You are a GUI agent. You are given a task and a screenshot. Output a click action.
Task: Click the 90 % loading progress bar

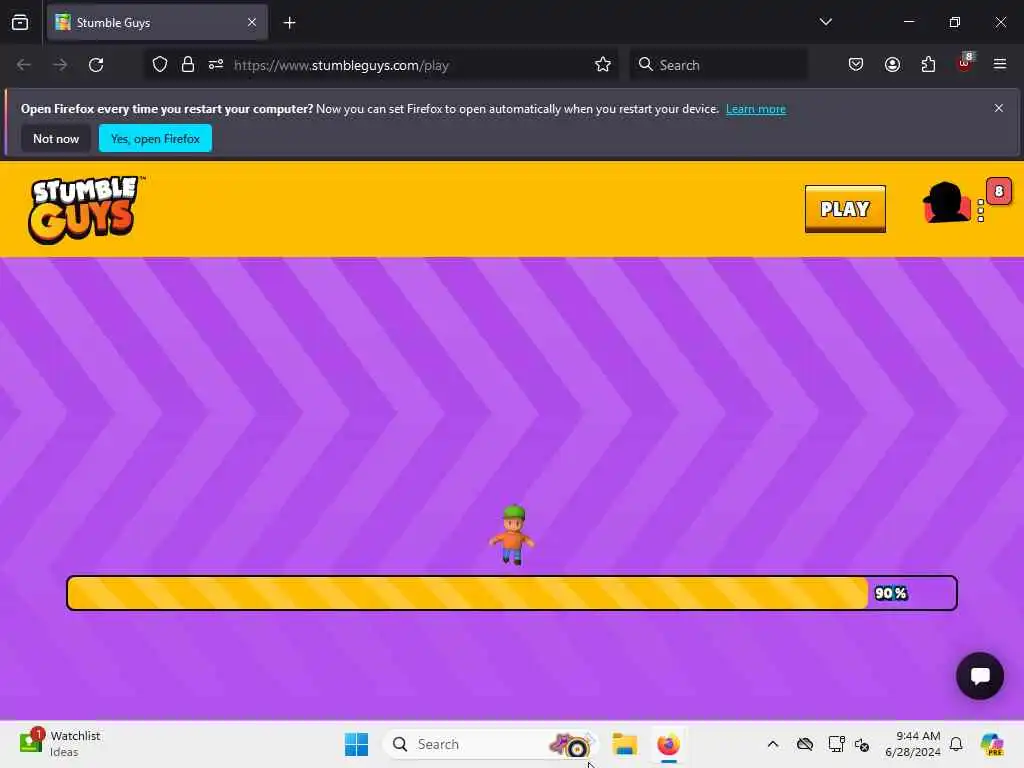coord(512,593)
